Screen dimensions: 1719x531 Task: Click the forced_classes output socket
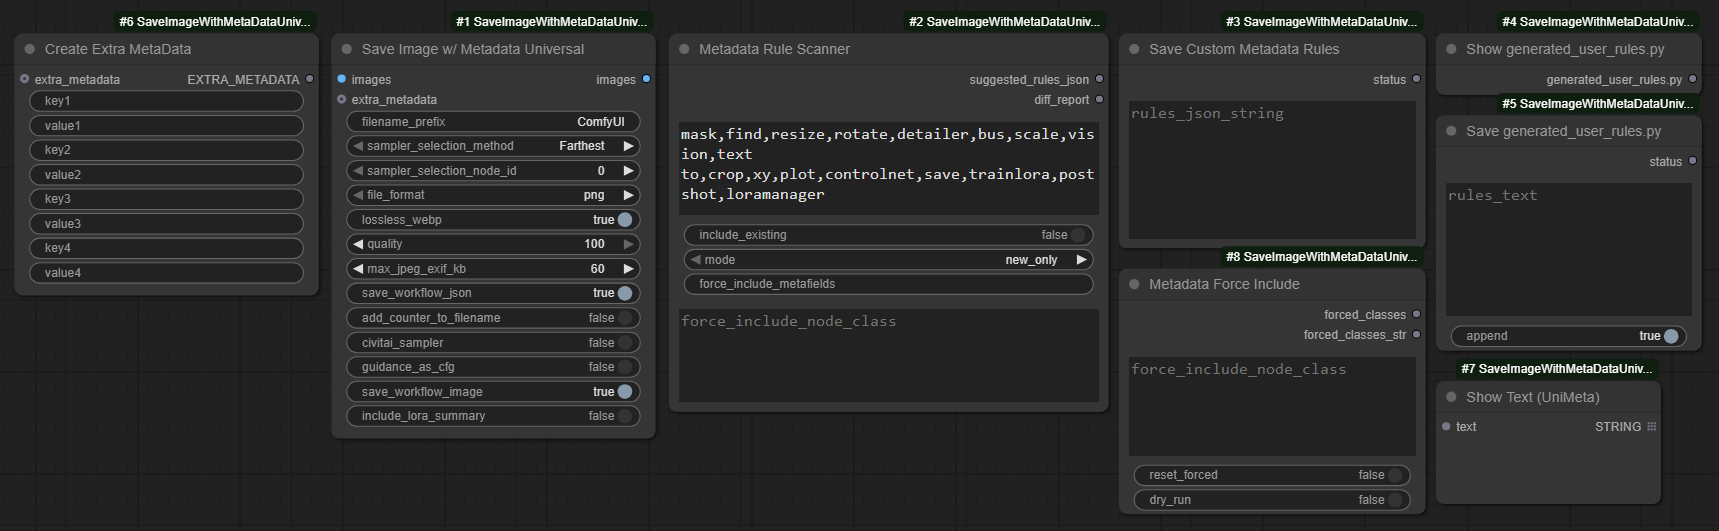[x=1416, y=314]
